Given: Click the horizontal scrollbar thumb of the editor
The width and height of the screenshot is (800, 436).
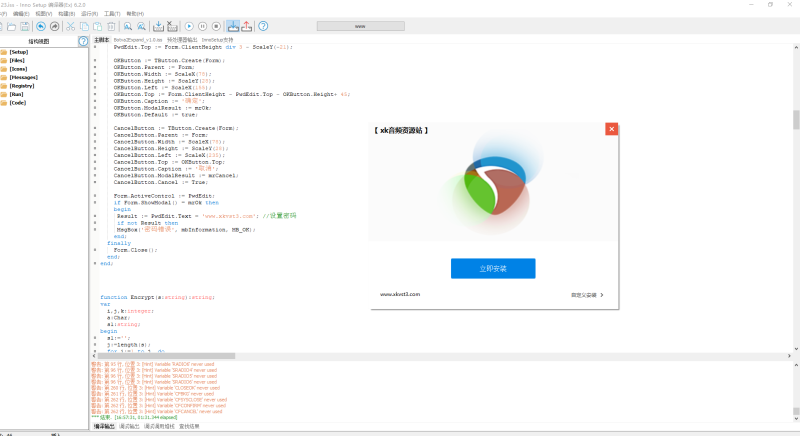Looking at the screenshot, I should tap(166, 356).
